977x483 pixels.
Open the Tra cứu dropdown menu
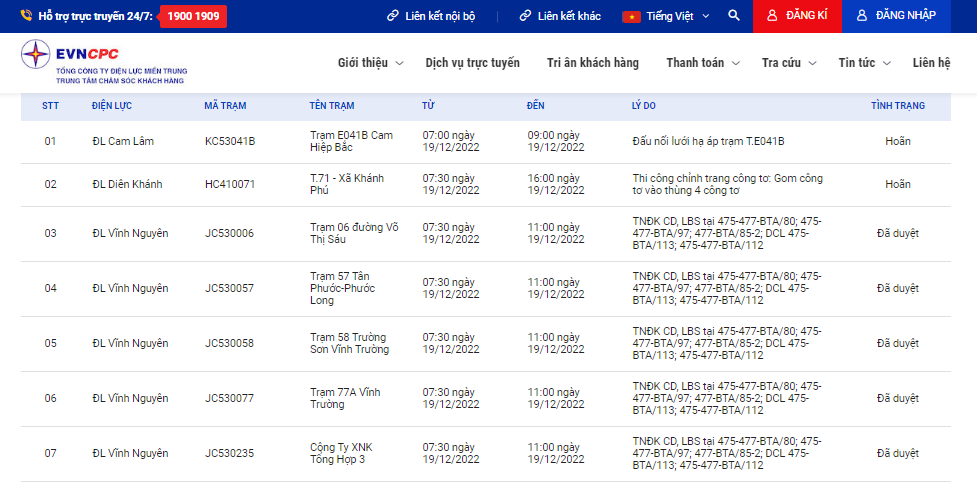788,63
